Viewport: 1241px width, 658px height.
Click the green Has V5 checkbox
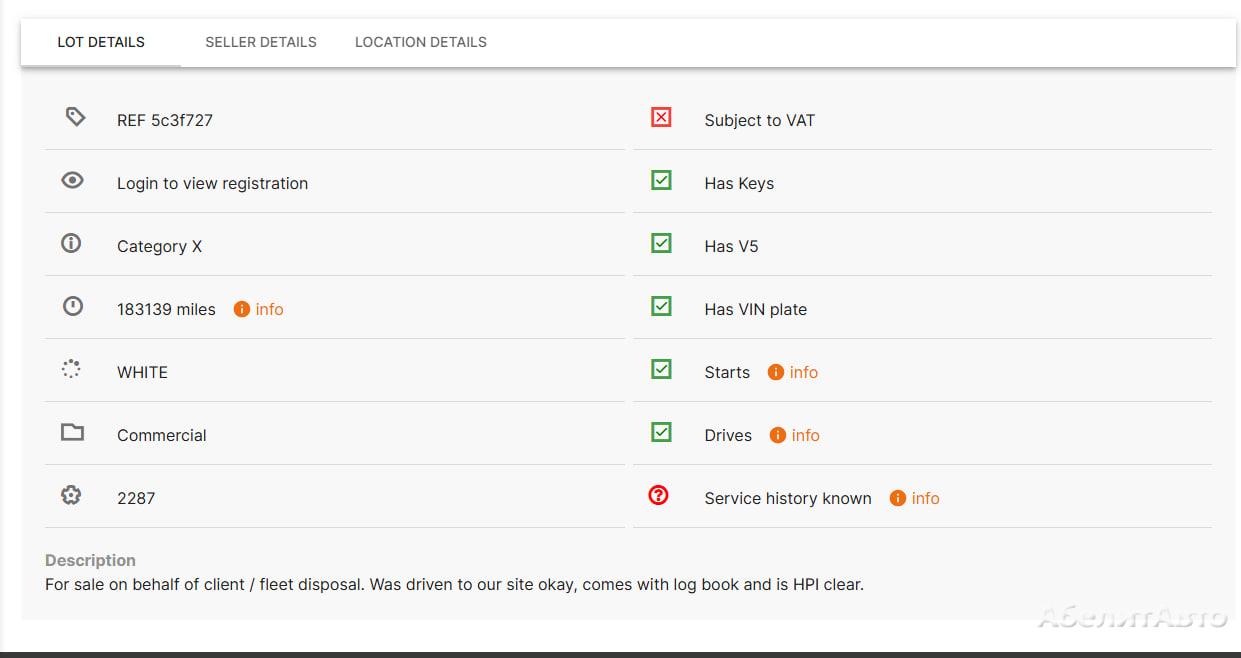point(661,244)
